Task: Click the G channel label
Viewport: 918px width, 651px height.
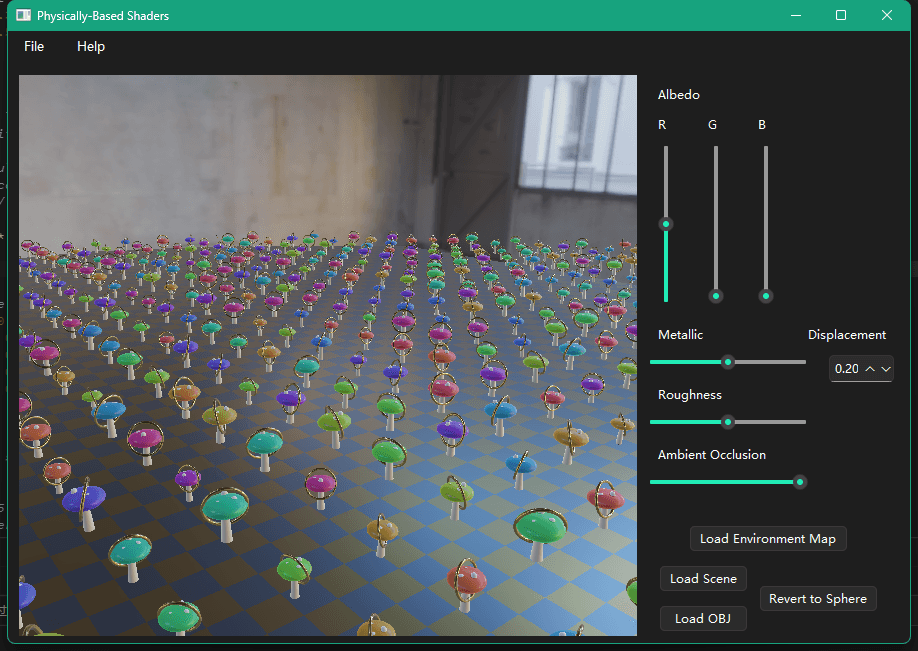Action: click(712, 125)
